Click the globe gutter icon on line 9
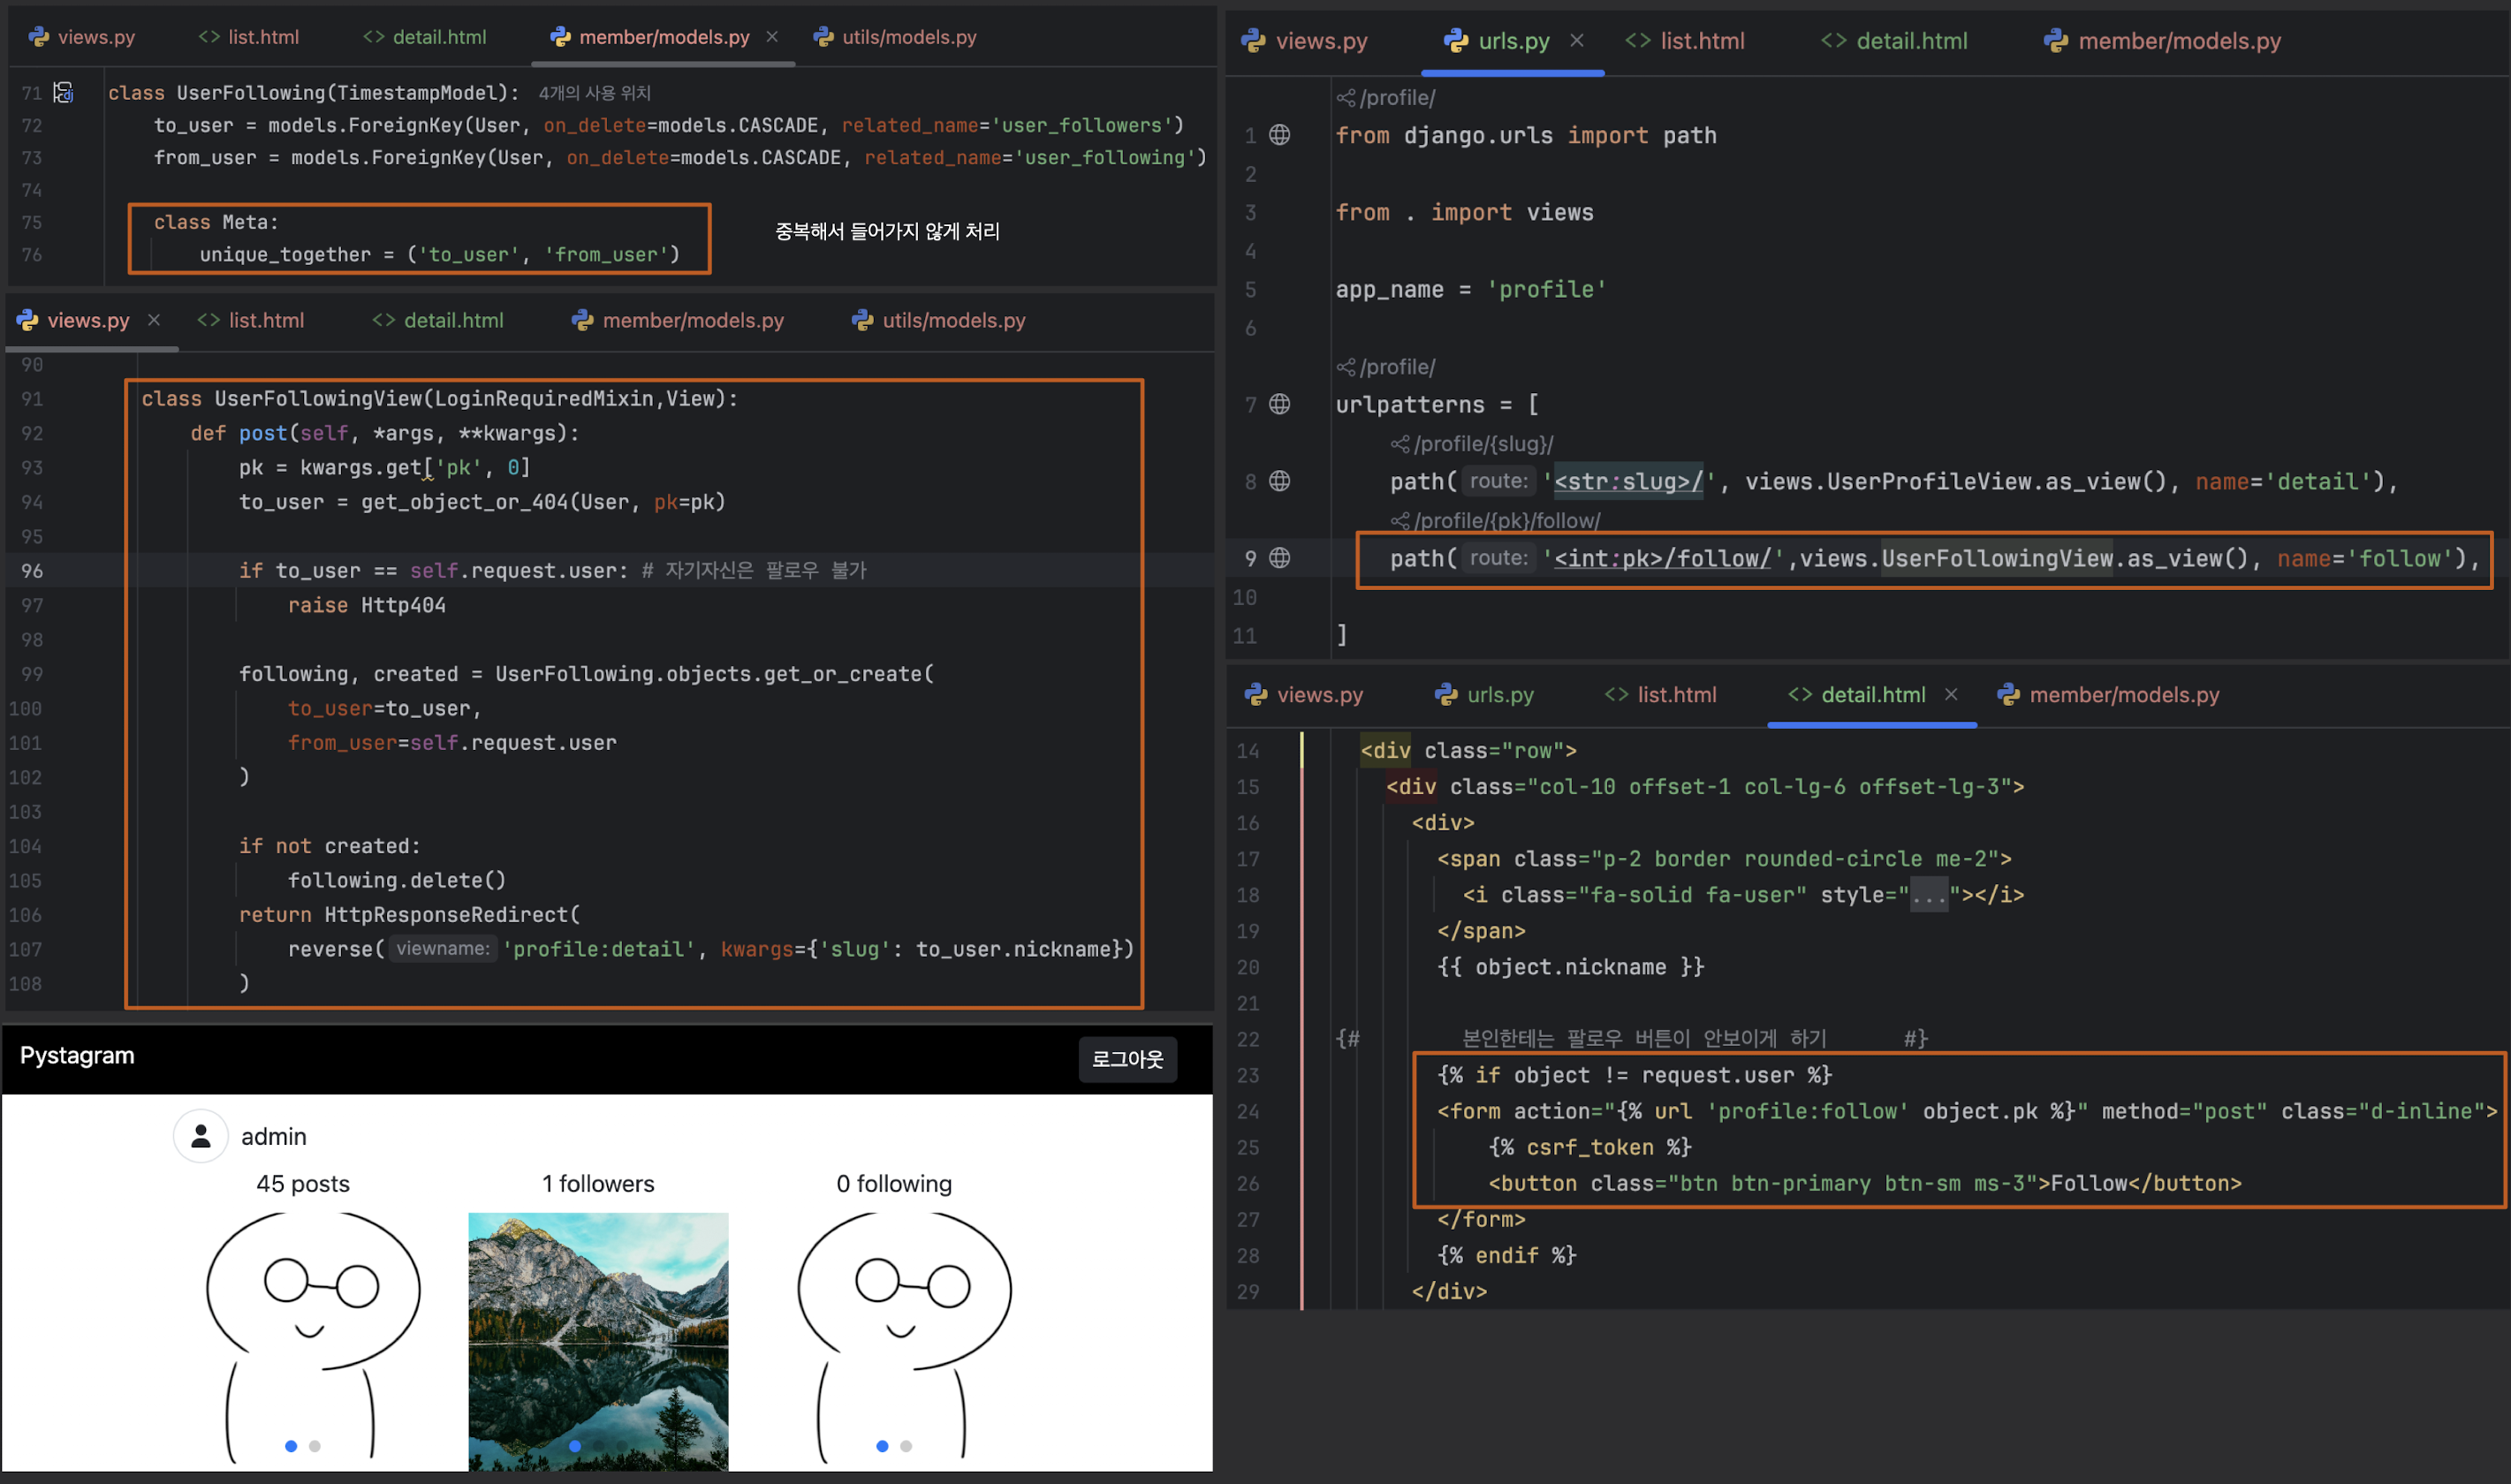 click(1279, 558)
